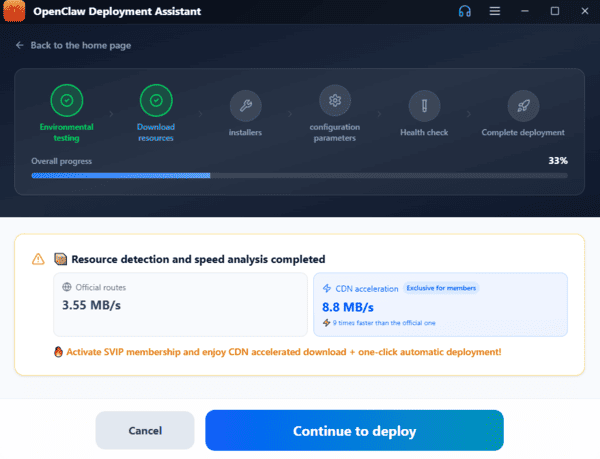Select the configuration parameters gear icon
Screen dimensions: 600x459
coord(334,101)
